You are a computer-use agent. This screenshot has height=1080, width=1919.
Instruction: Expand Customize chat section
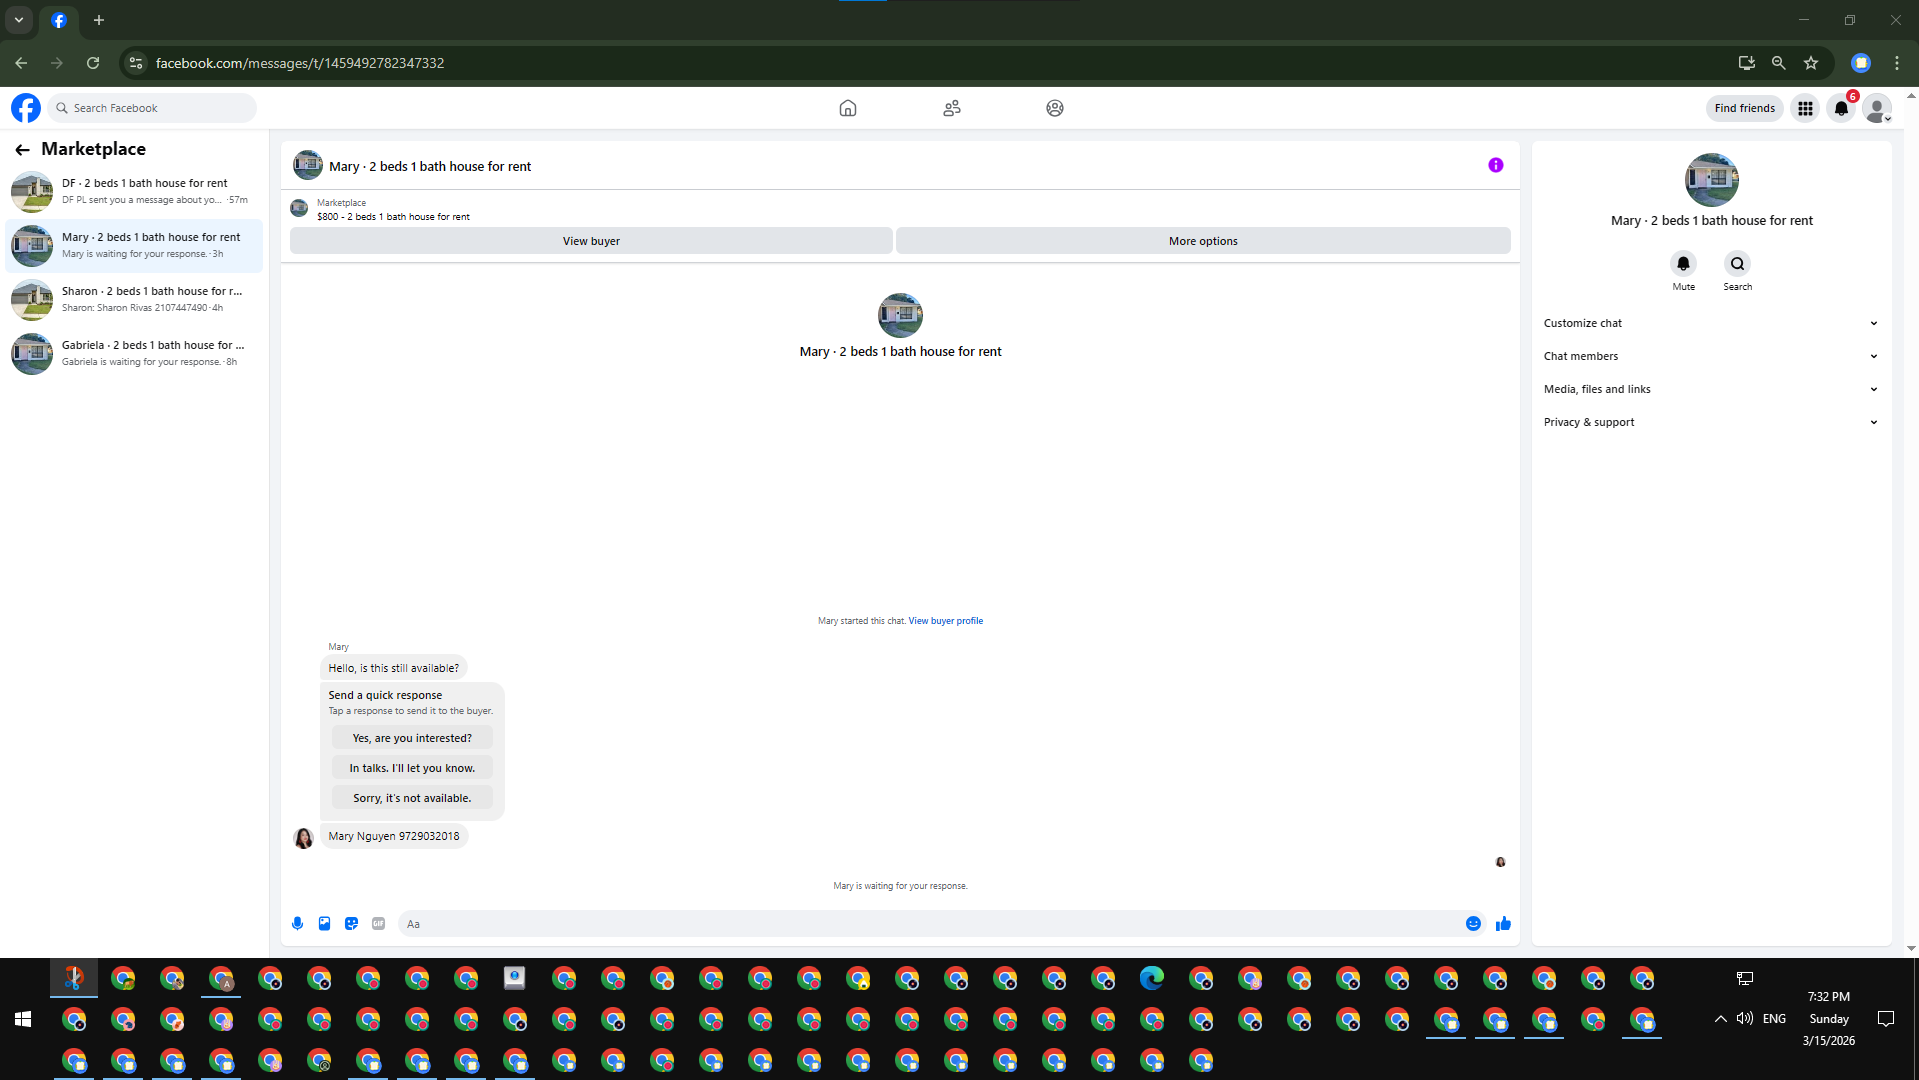[1711, 323]
